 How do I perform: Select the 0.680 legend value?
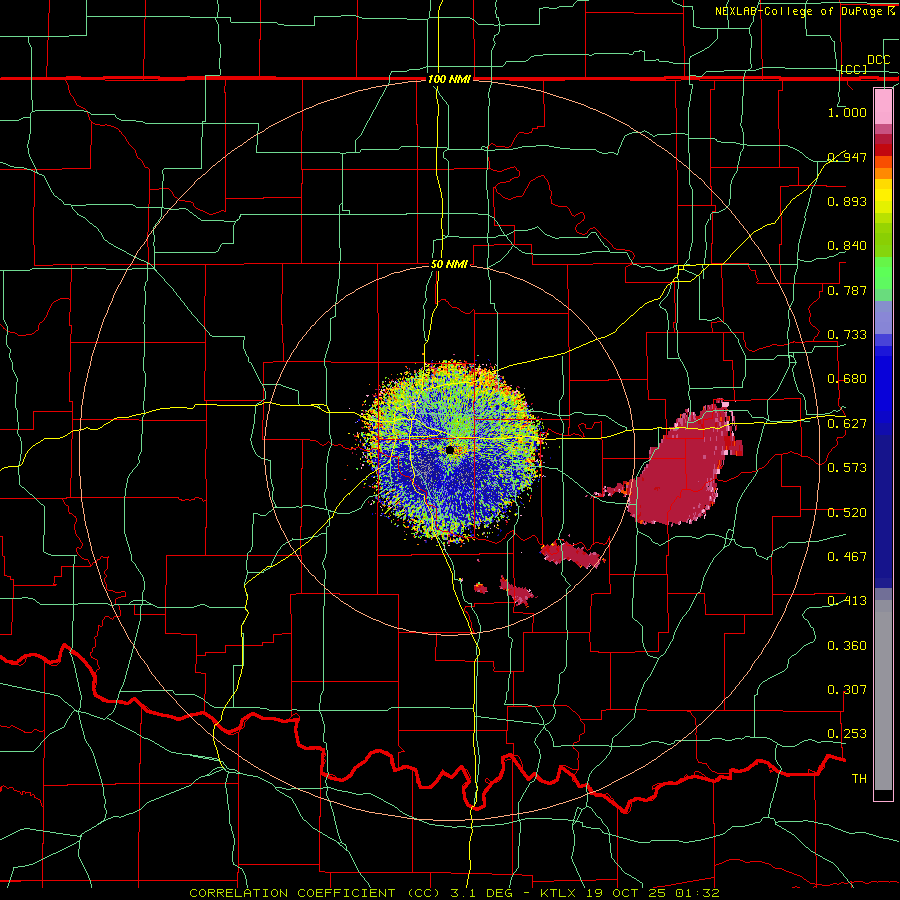coord(847,378)
